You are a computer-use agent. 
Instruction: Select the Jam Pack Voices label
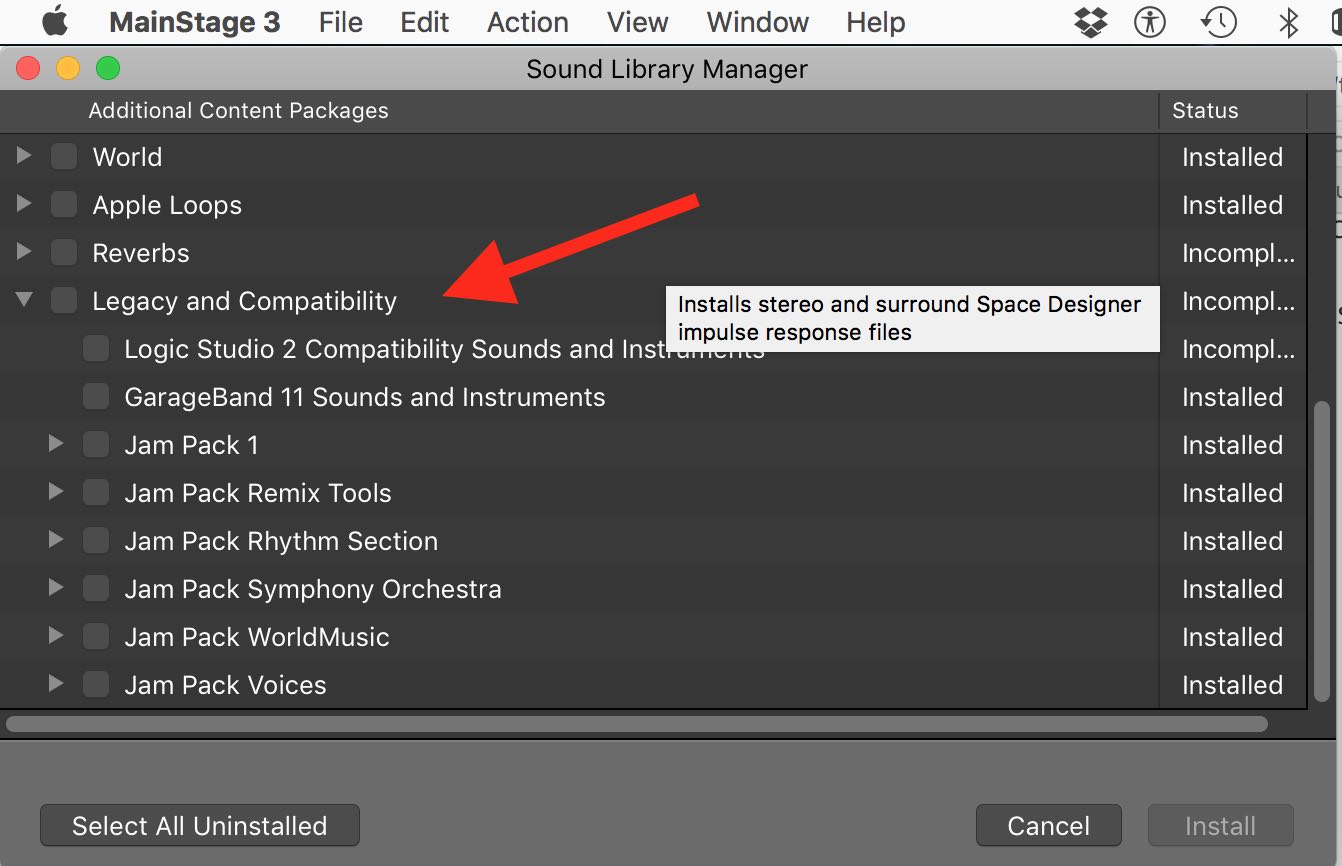225,685
